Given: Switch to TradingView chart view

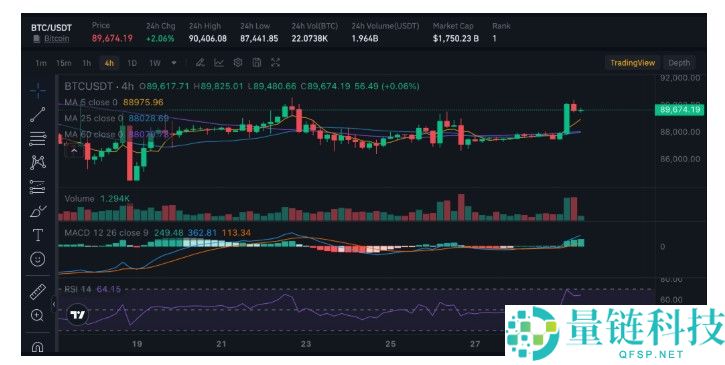Looking at the screenshot, I should coord(633,63).
